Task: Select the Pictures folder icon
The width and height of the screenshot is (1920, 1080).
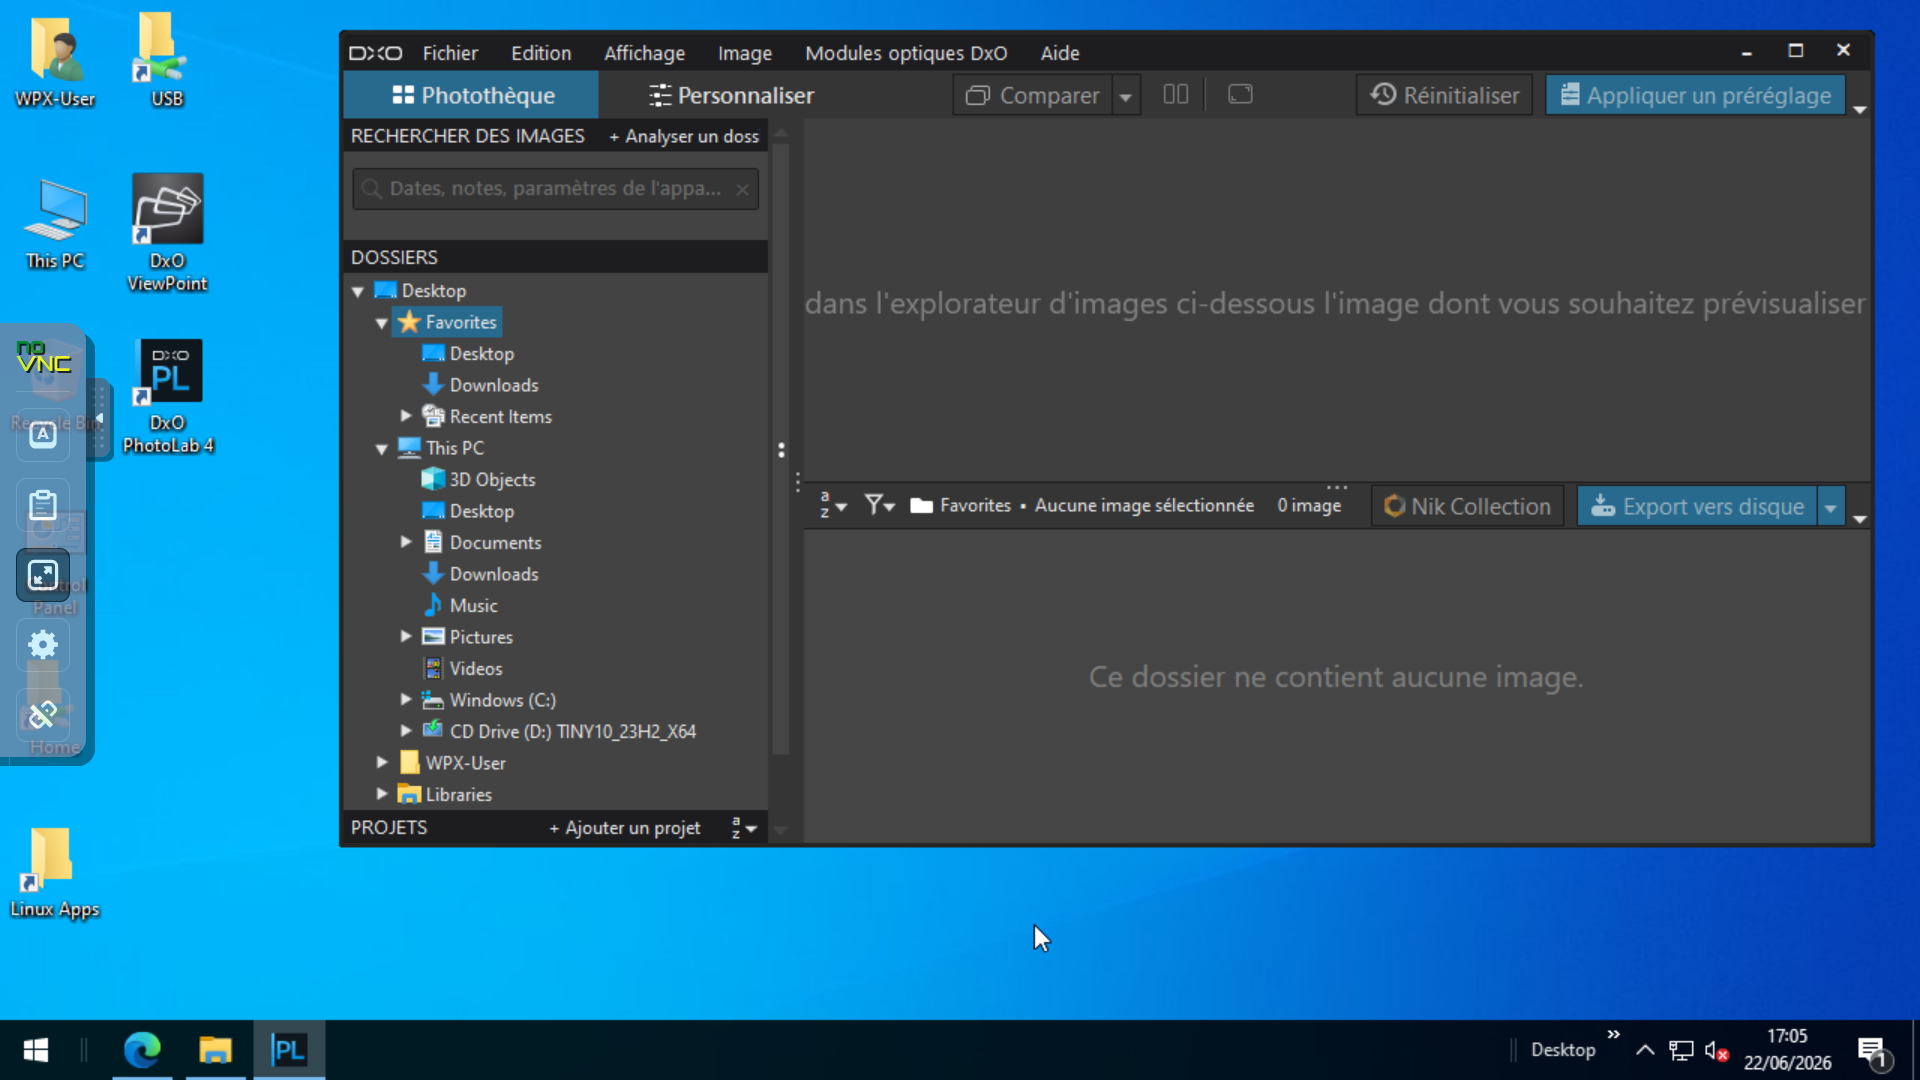Action: (x=433, y=637)
